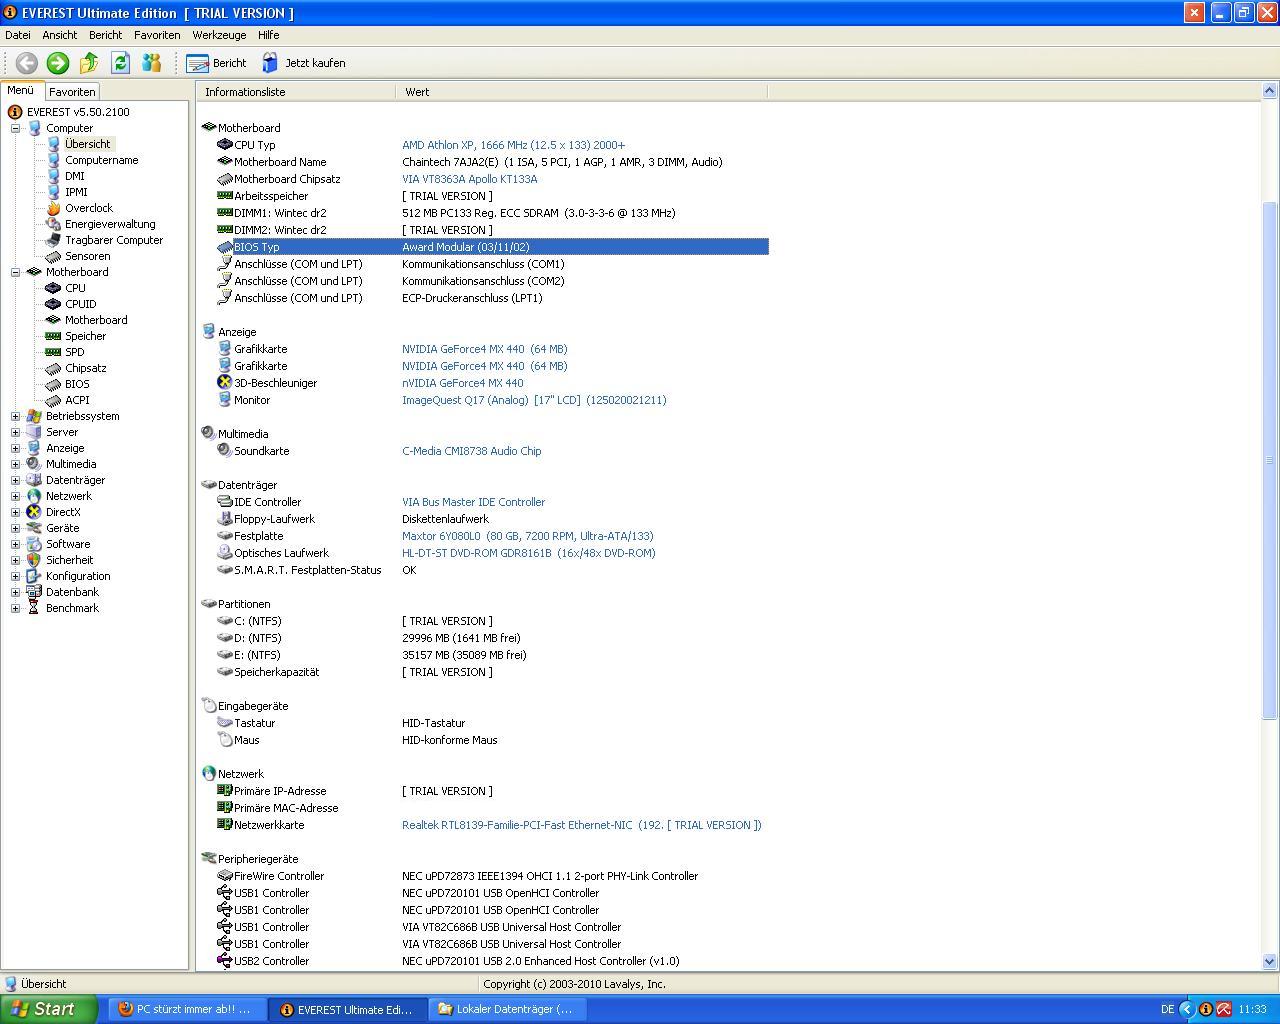Select the Tragbarer Computer laptop icon

(53, 240)
